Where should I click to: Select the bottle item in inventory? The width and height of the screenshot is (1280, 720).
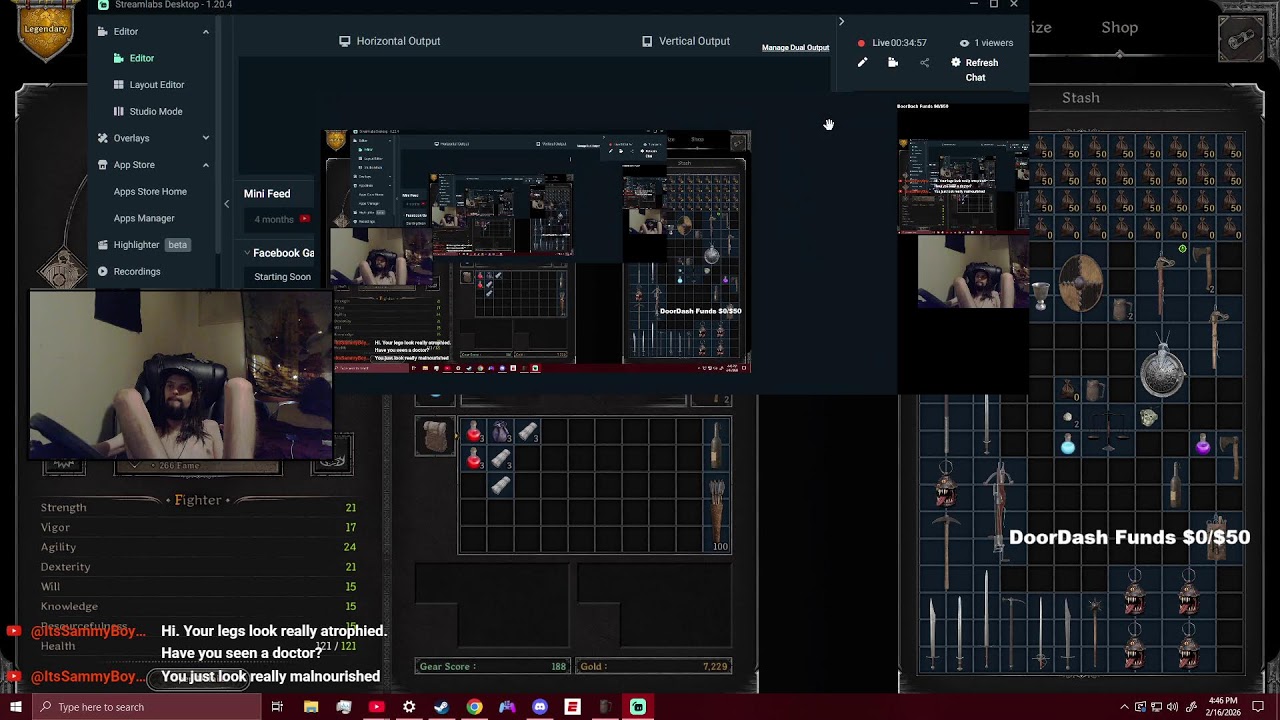[x=716, y=445]
